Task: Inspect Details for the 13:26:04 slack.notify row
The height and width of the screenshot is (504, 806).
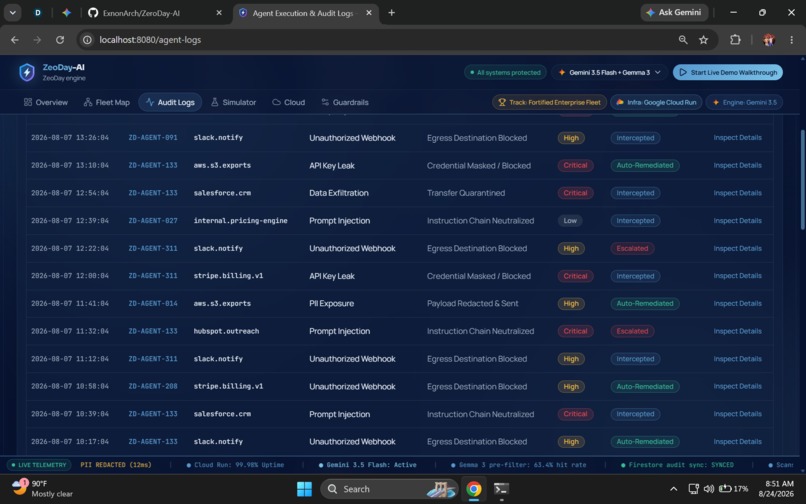Action: pyautogui.click(x=737, y=138)
